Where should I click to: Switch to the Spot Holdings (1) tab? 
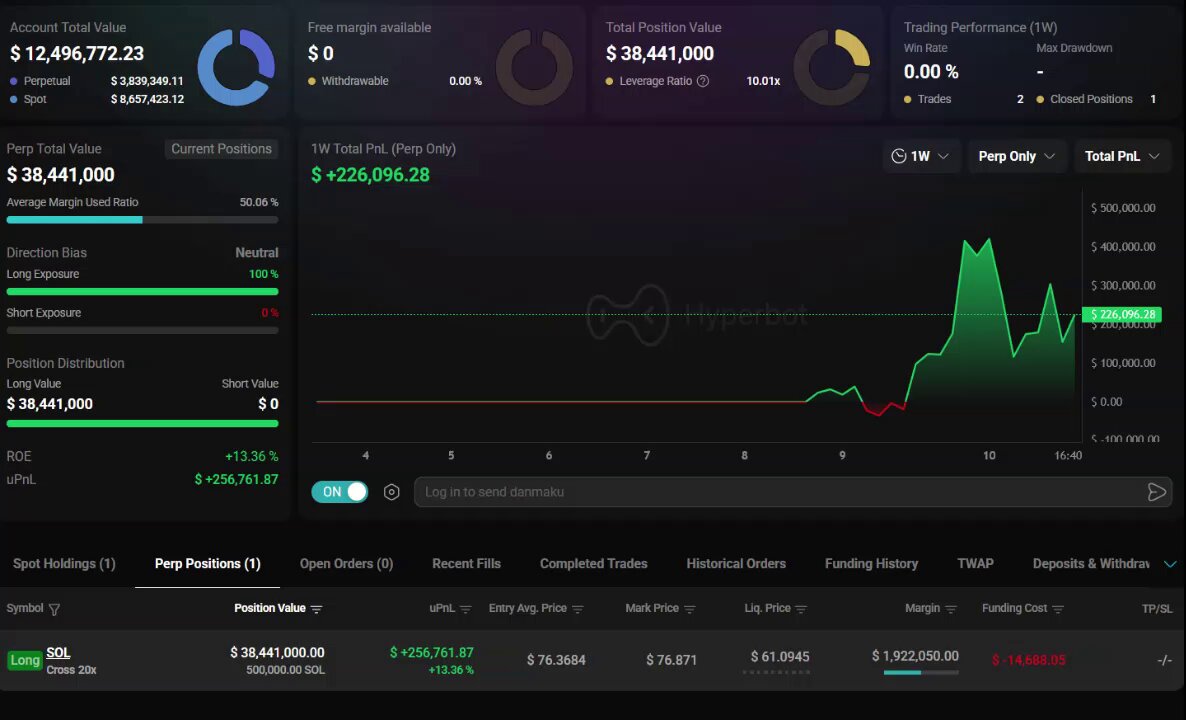pos(64,563)
